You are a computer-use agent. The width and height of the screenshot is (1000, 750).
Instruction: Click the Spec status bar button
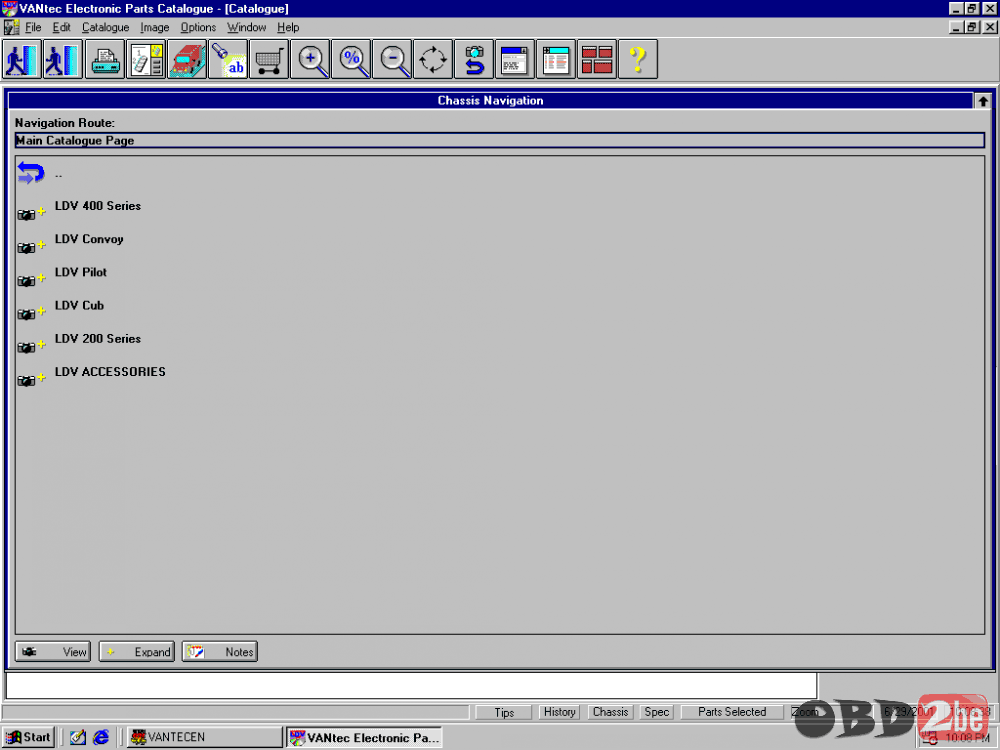[x=656, y=712]
